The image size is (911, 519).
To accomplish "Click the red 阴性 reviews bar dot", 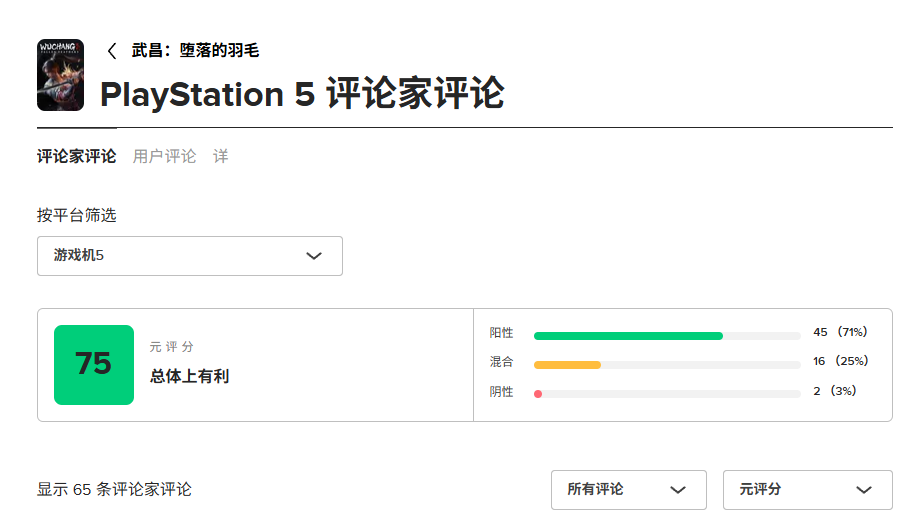I will [538, 394].
